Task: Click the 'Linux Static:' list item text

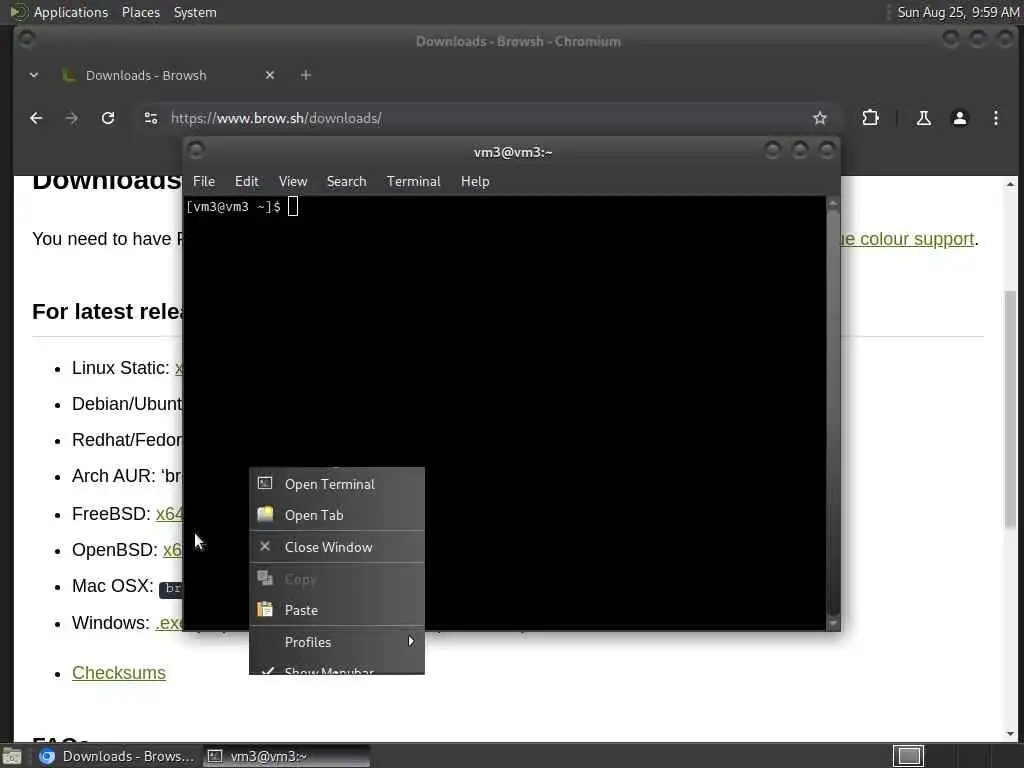Action: point(121,368)
